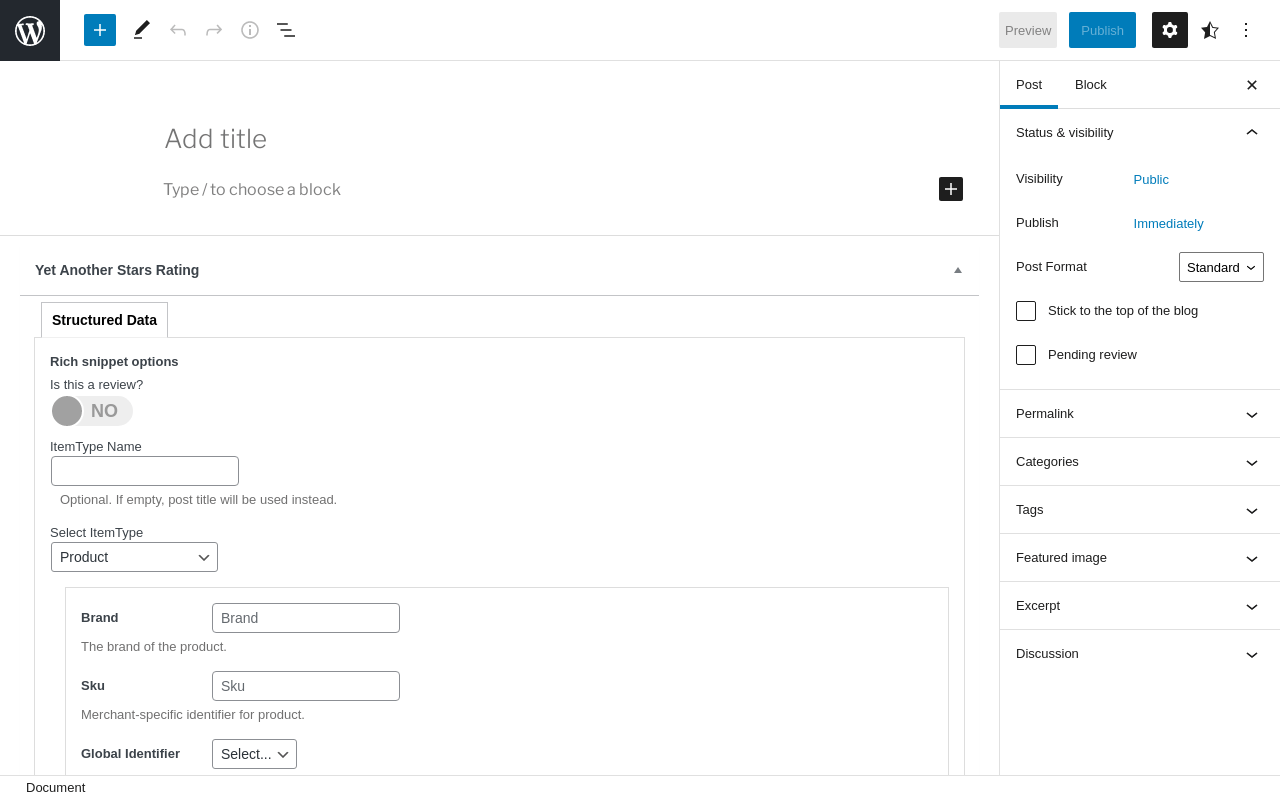Check the Pending review box
Viewport: 1280px width, 800px height.
pos(1026,355)
